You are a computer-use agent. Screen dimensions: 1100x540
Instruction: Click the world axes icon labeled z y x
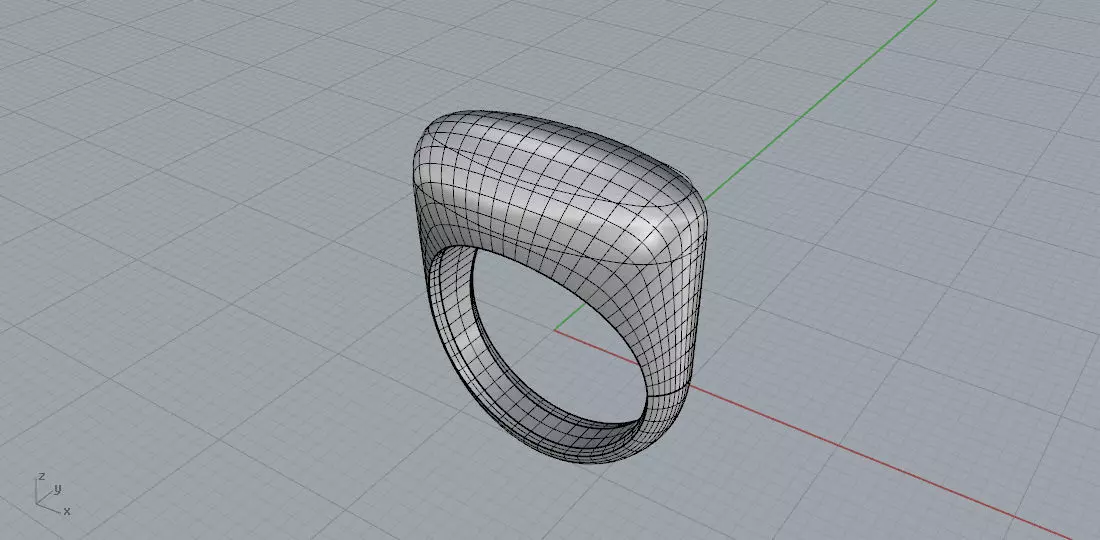click(52, 494)
